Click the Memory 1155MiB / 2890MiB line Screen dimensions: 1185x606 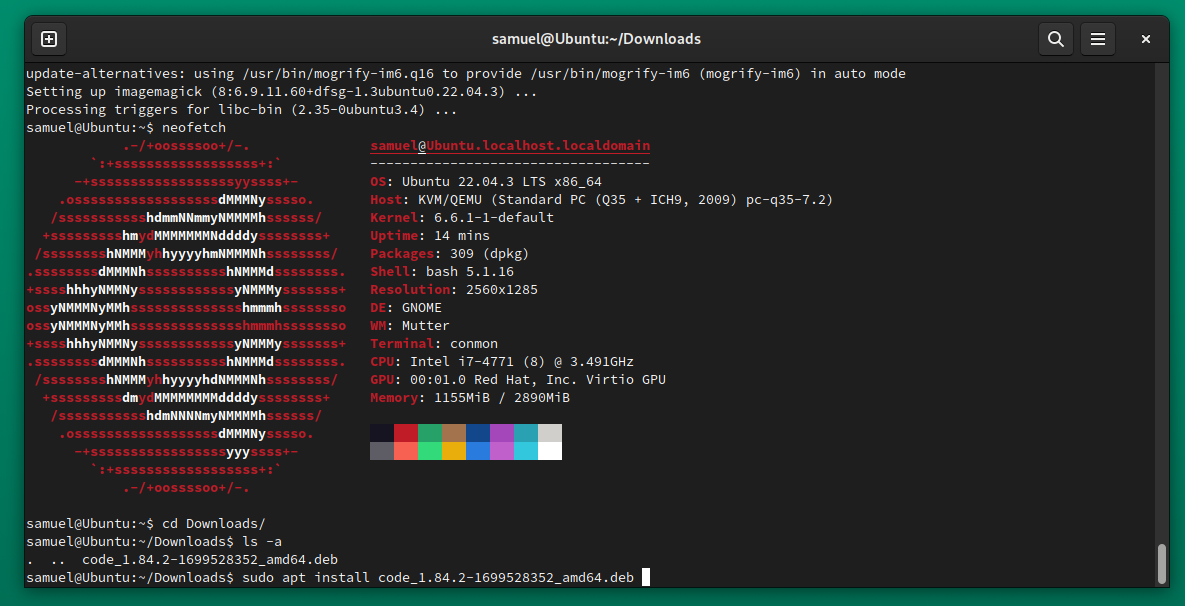point(470,397)
